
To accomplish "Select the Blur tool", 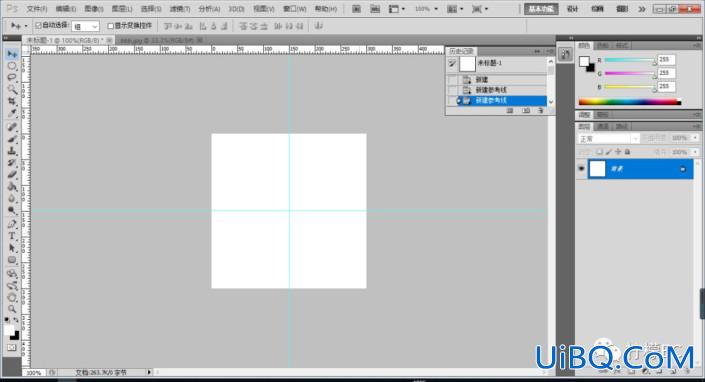I will click(x=12, y=198).
